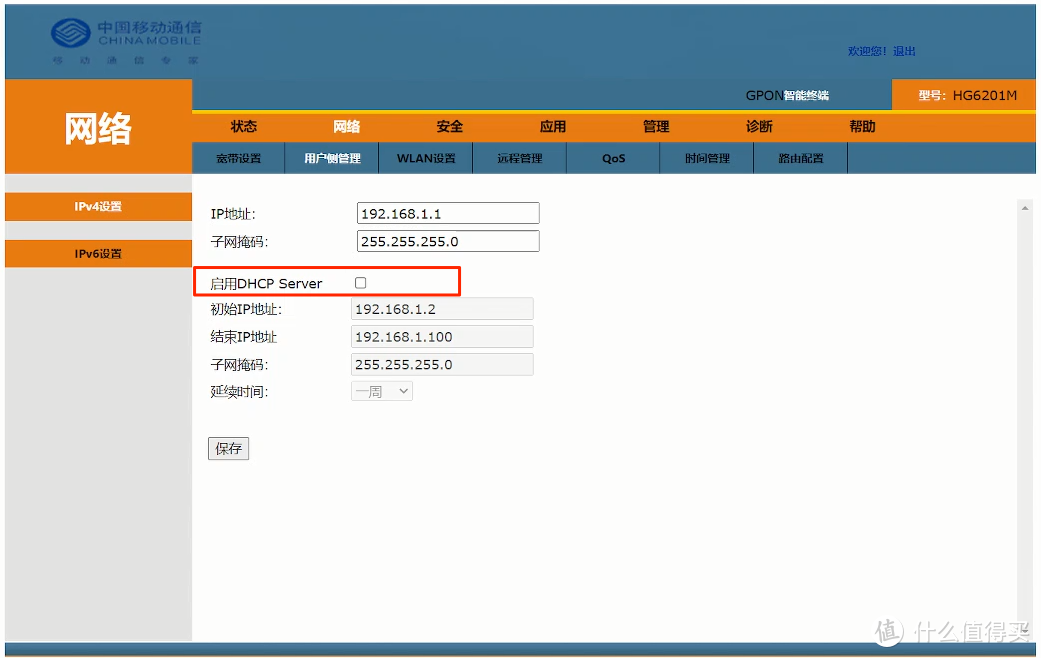Enable the DHCP Server checkbox
The width and height of the screenshot is (1041, 658).
click(x=360, y=283)
